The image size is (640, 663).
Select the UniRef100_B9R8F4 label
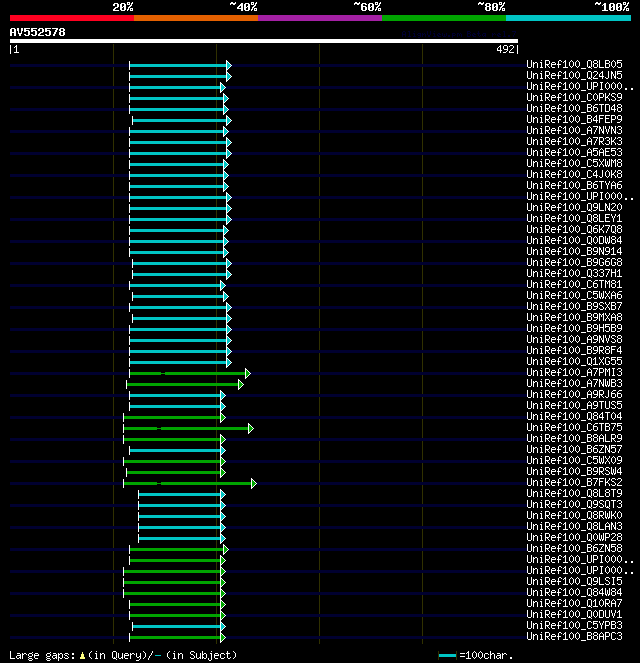coord(574,350)
